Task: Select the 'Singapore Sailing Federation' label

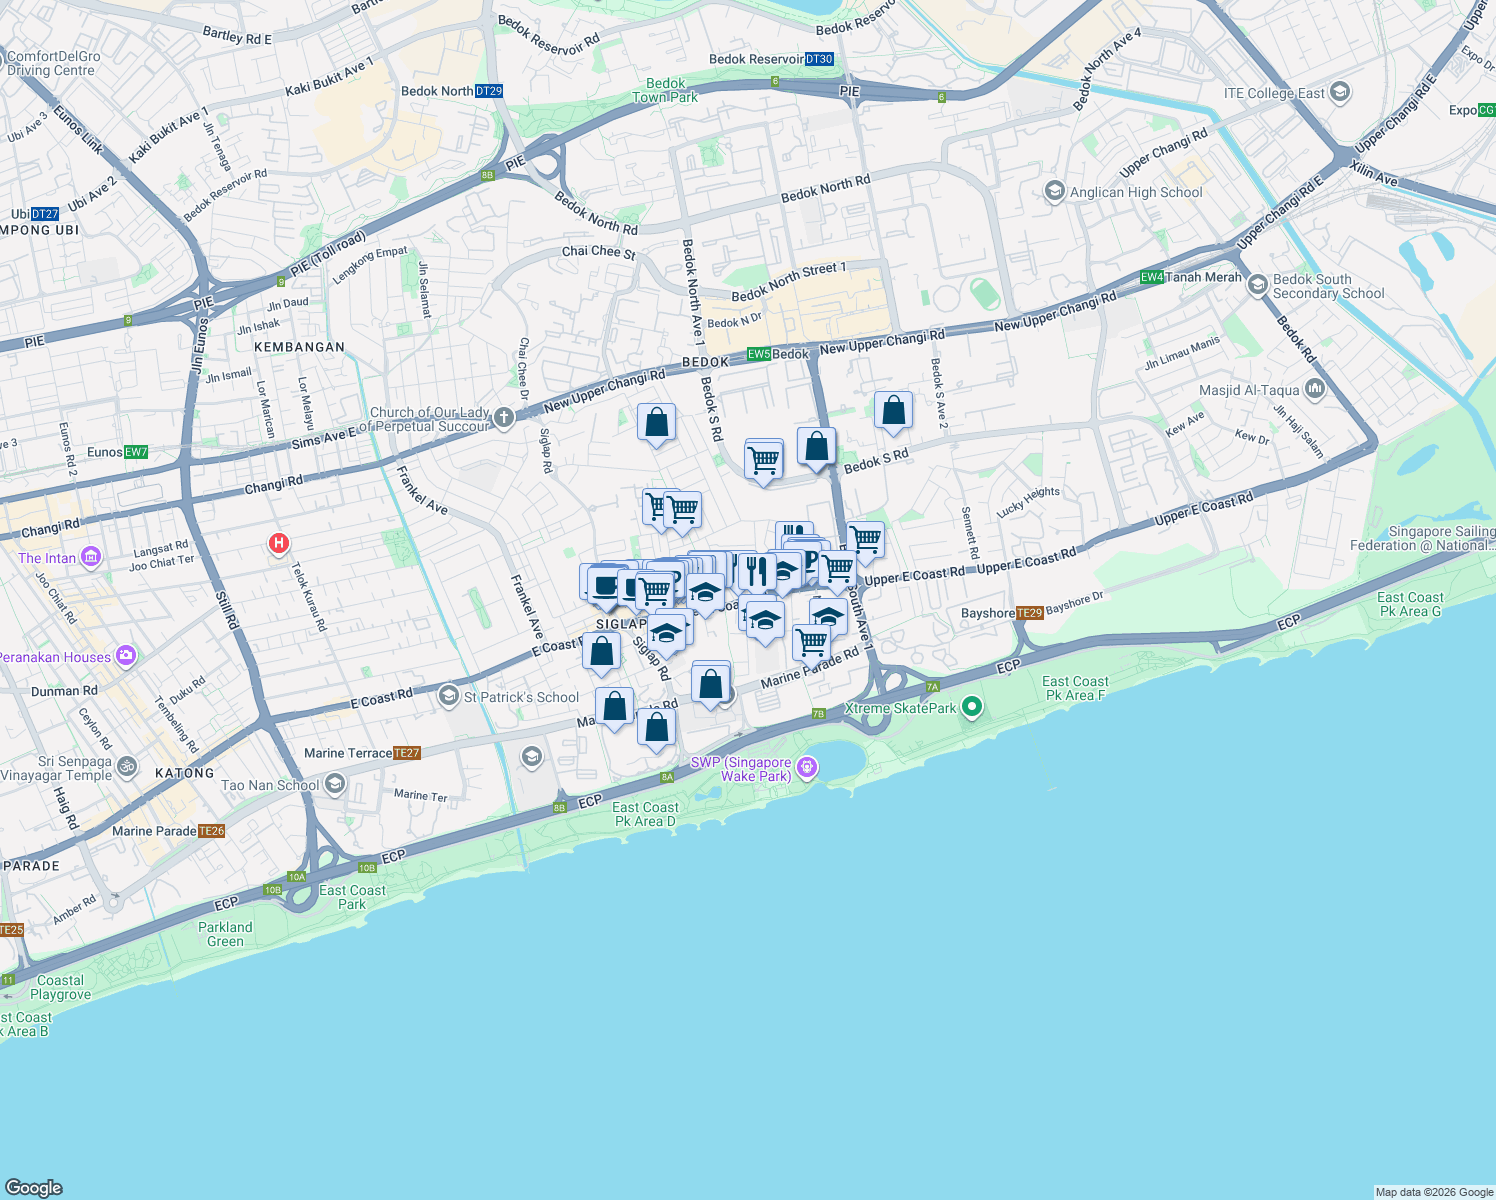Action: point(1422,538)
